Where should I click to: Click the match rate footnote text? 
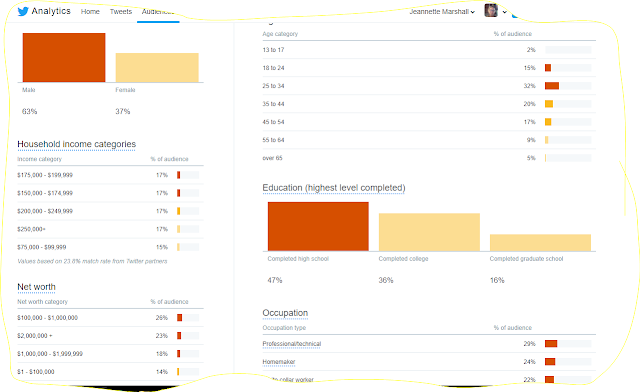pyautogui.click(x=92, y=261)
